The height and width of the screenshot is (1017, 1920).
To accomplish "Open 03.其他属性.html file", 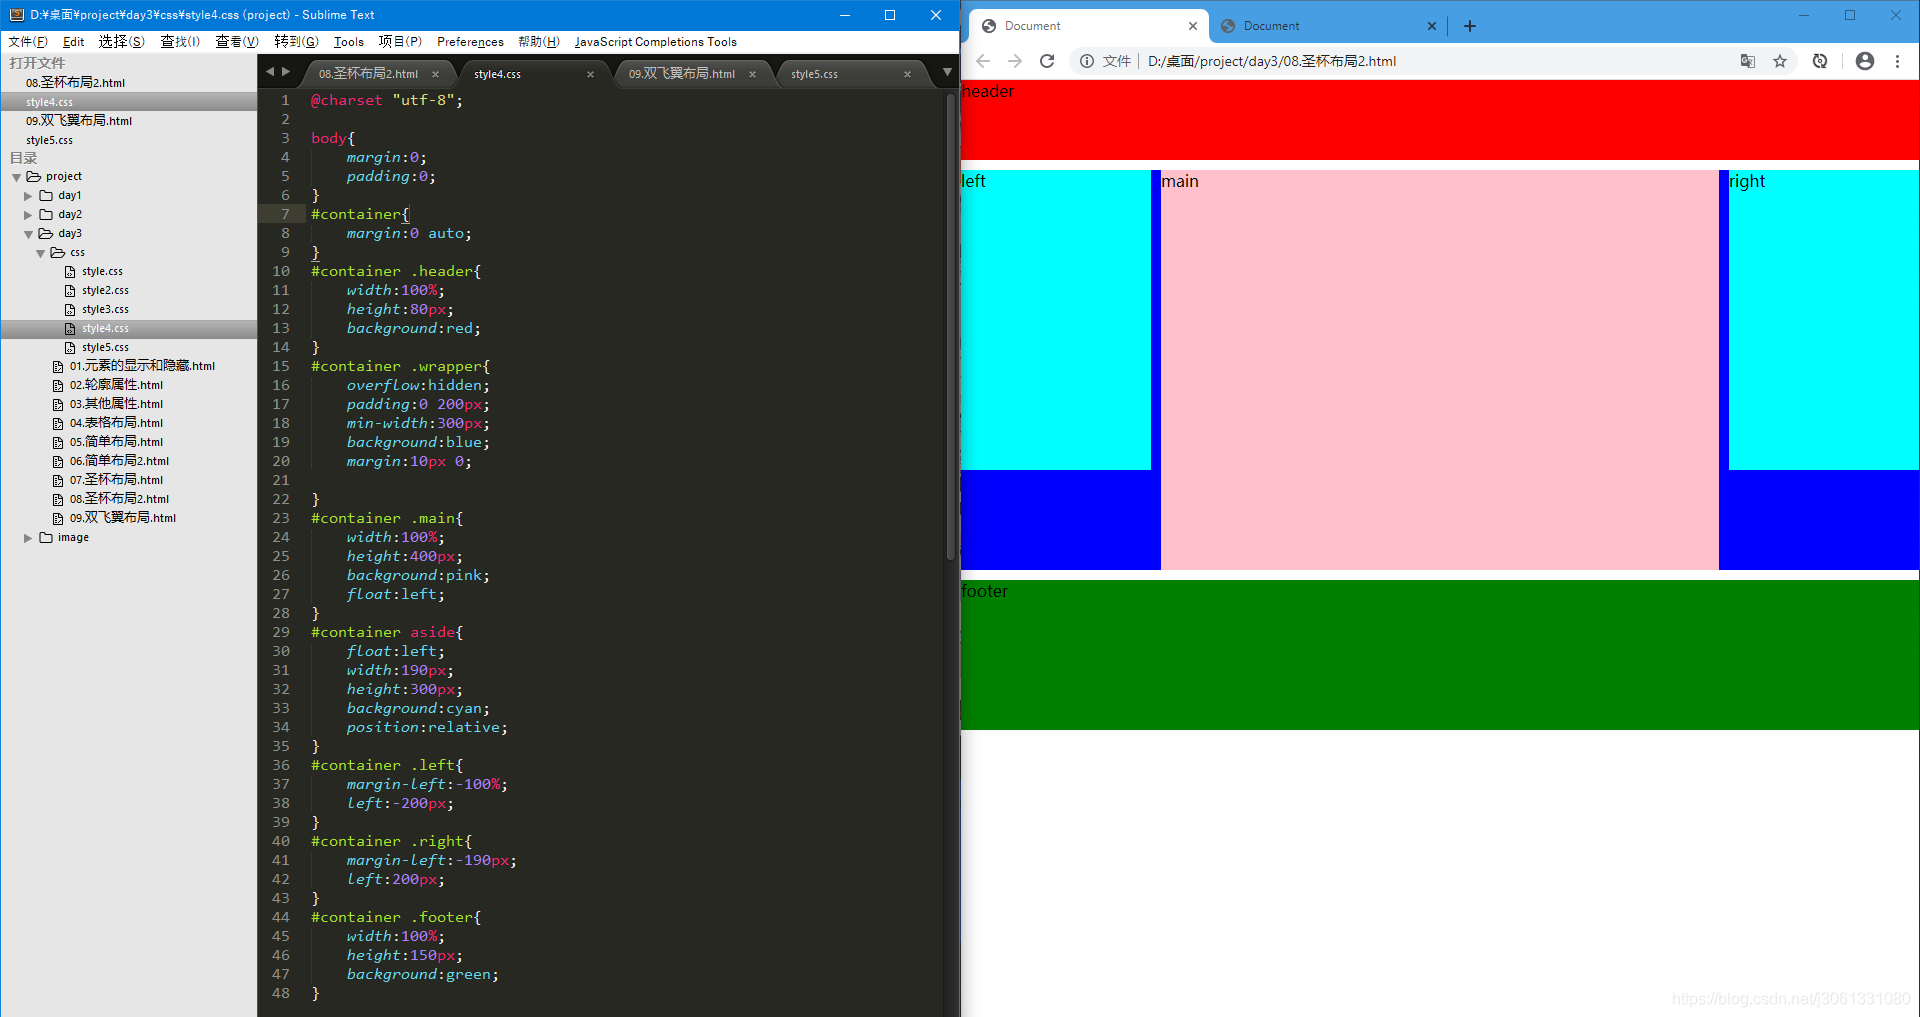I will click(x=116, y=404).
